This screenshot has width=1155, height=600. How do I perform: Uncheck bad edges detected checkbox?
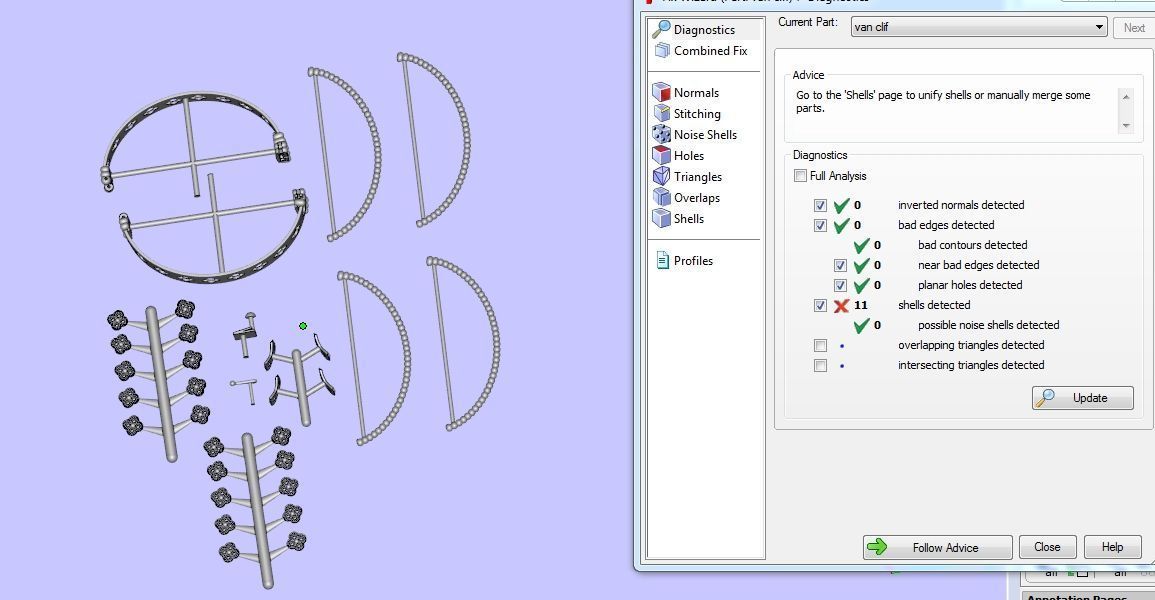[821, 225]
